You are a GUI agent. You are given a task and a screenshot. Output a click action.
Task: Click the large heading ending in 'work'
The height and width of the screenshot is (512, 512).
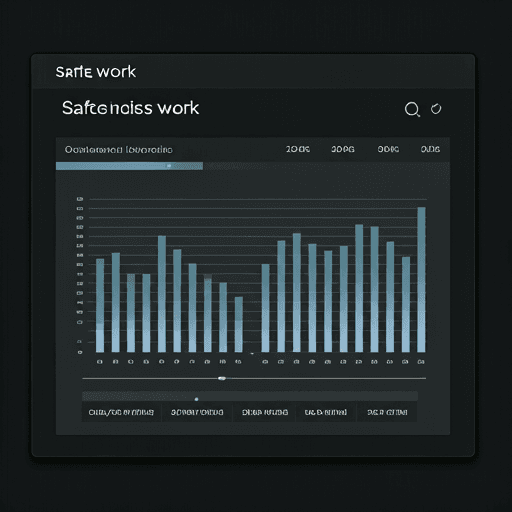[x=130, y=108]
